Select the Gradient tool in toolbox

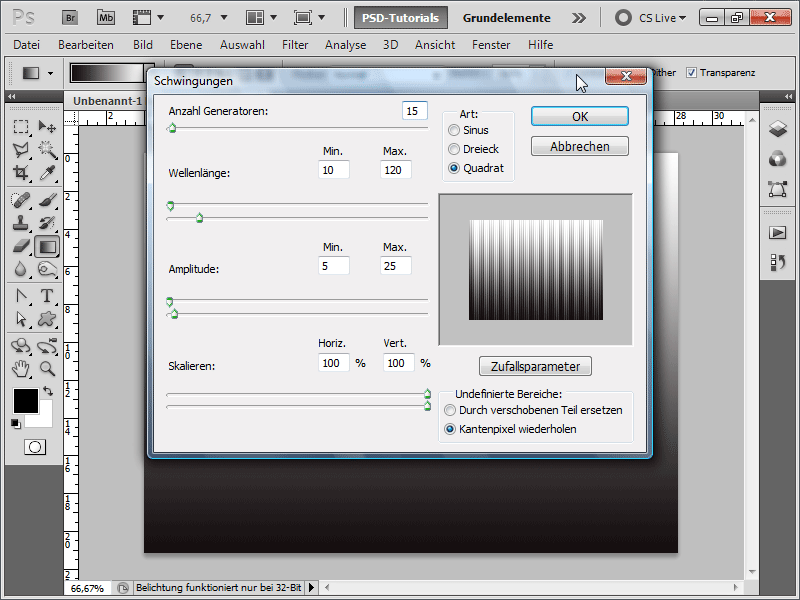coord(47,246)
